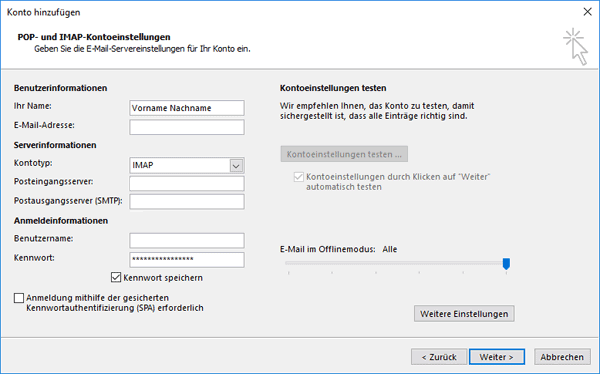This screenshot has height=374, width=600.
Task: Select the Postausgangsserver (SMTP) field
Action: click(x=187, y=202)
